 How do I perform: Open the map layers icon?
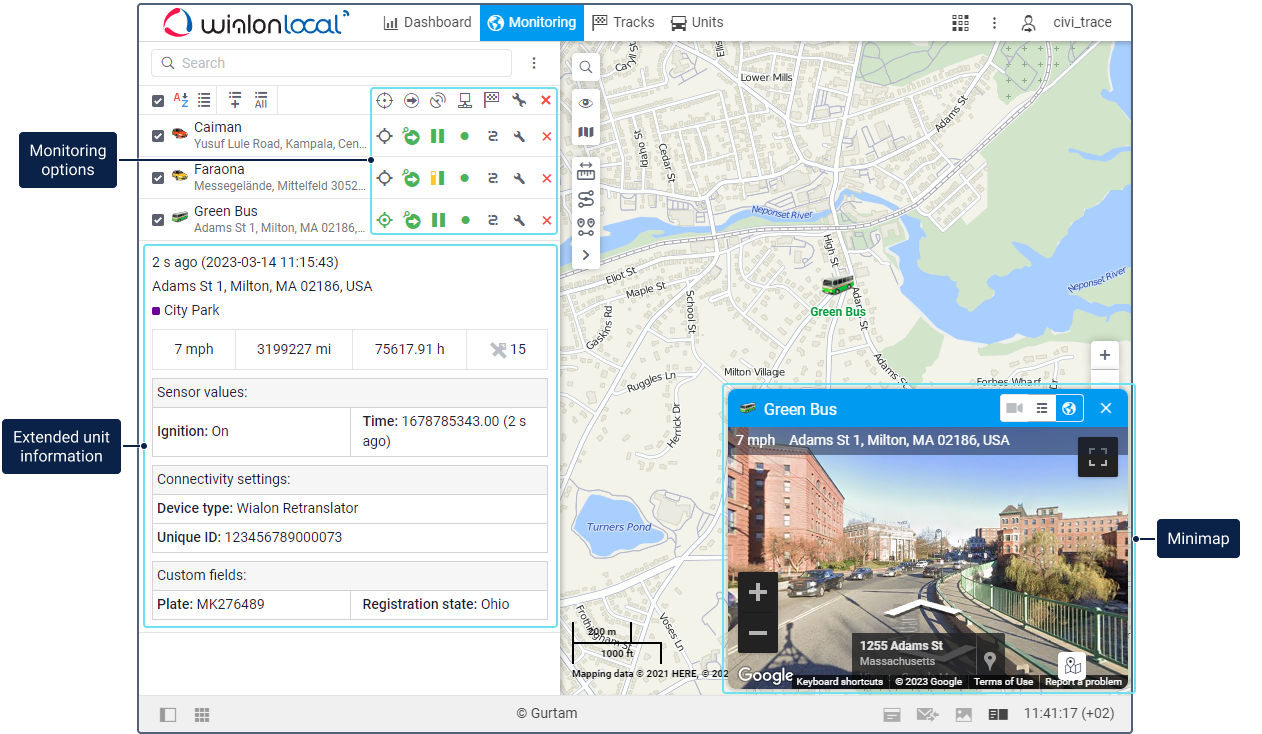(x=585, y=132)
